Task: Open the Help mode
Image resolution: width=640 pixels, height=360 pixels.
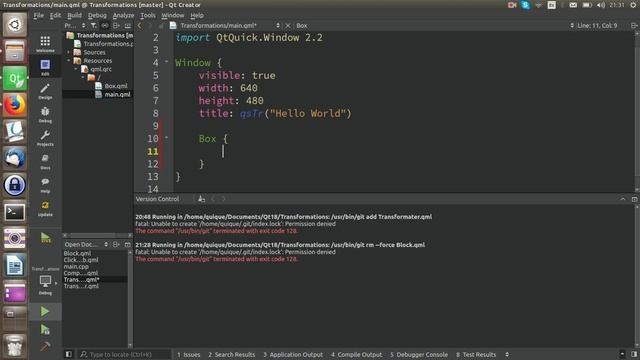Action: point(45,184)
